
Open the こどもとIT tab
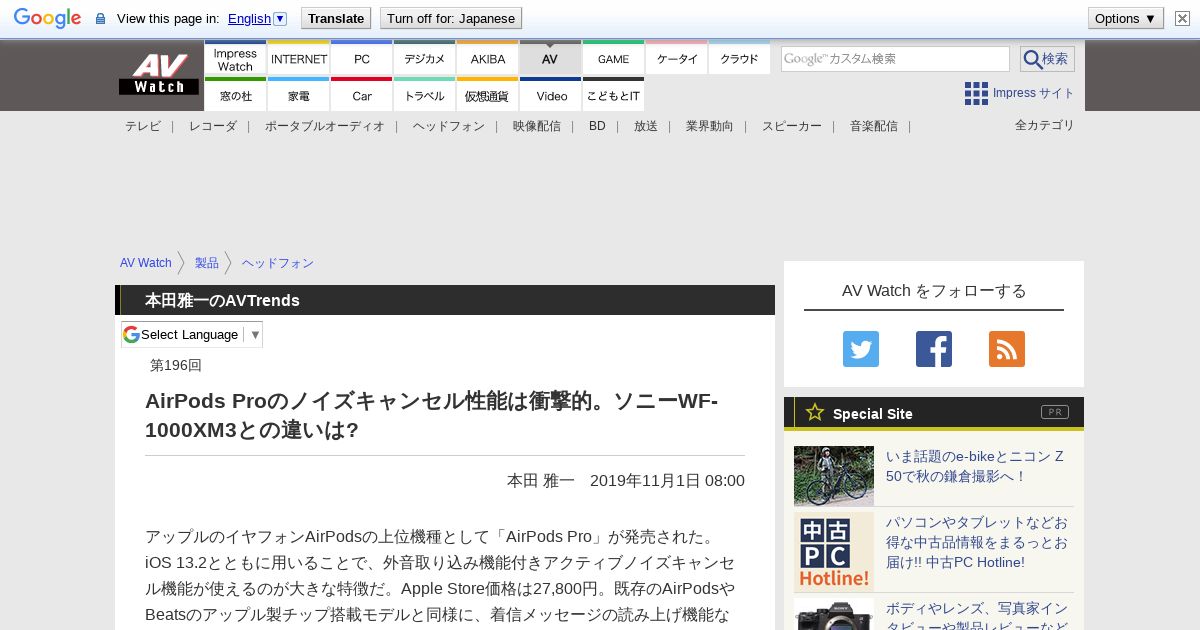pyautogui.click(x=613, y=95)
